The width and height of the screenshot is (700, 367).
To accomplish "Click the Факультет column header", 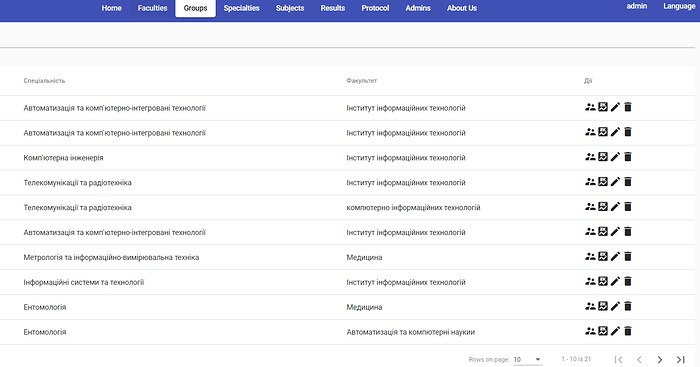I will [362, 81].
